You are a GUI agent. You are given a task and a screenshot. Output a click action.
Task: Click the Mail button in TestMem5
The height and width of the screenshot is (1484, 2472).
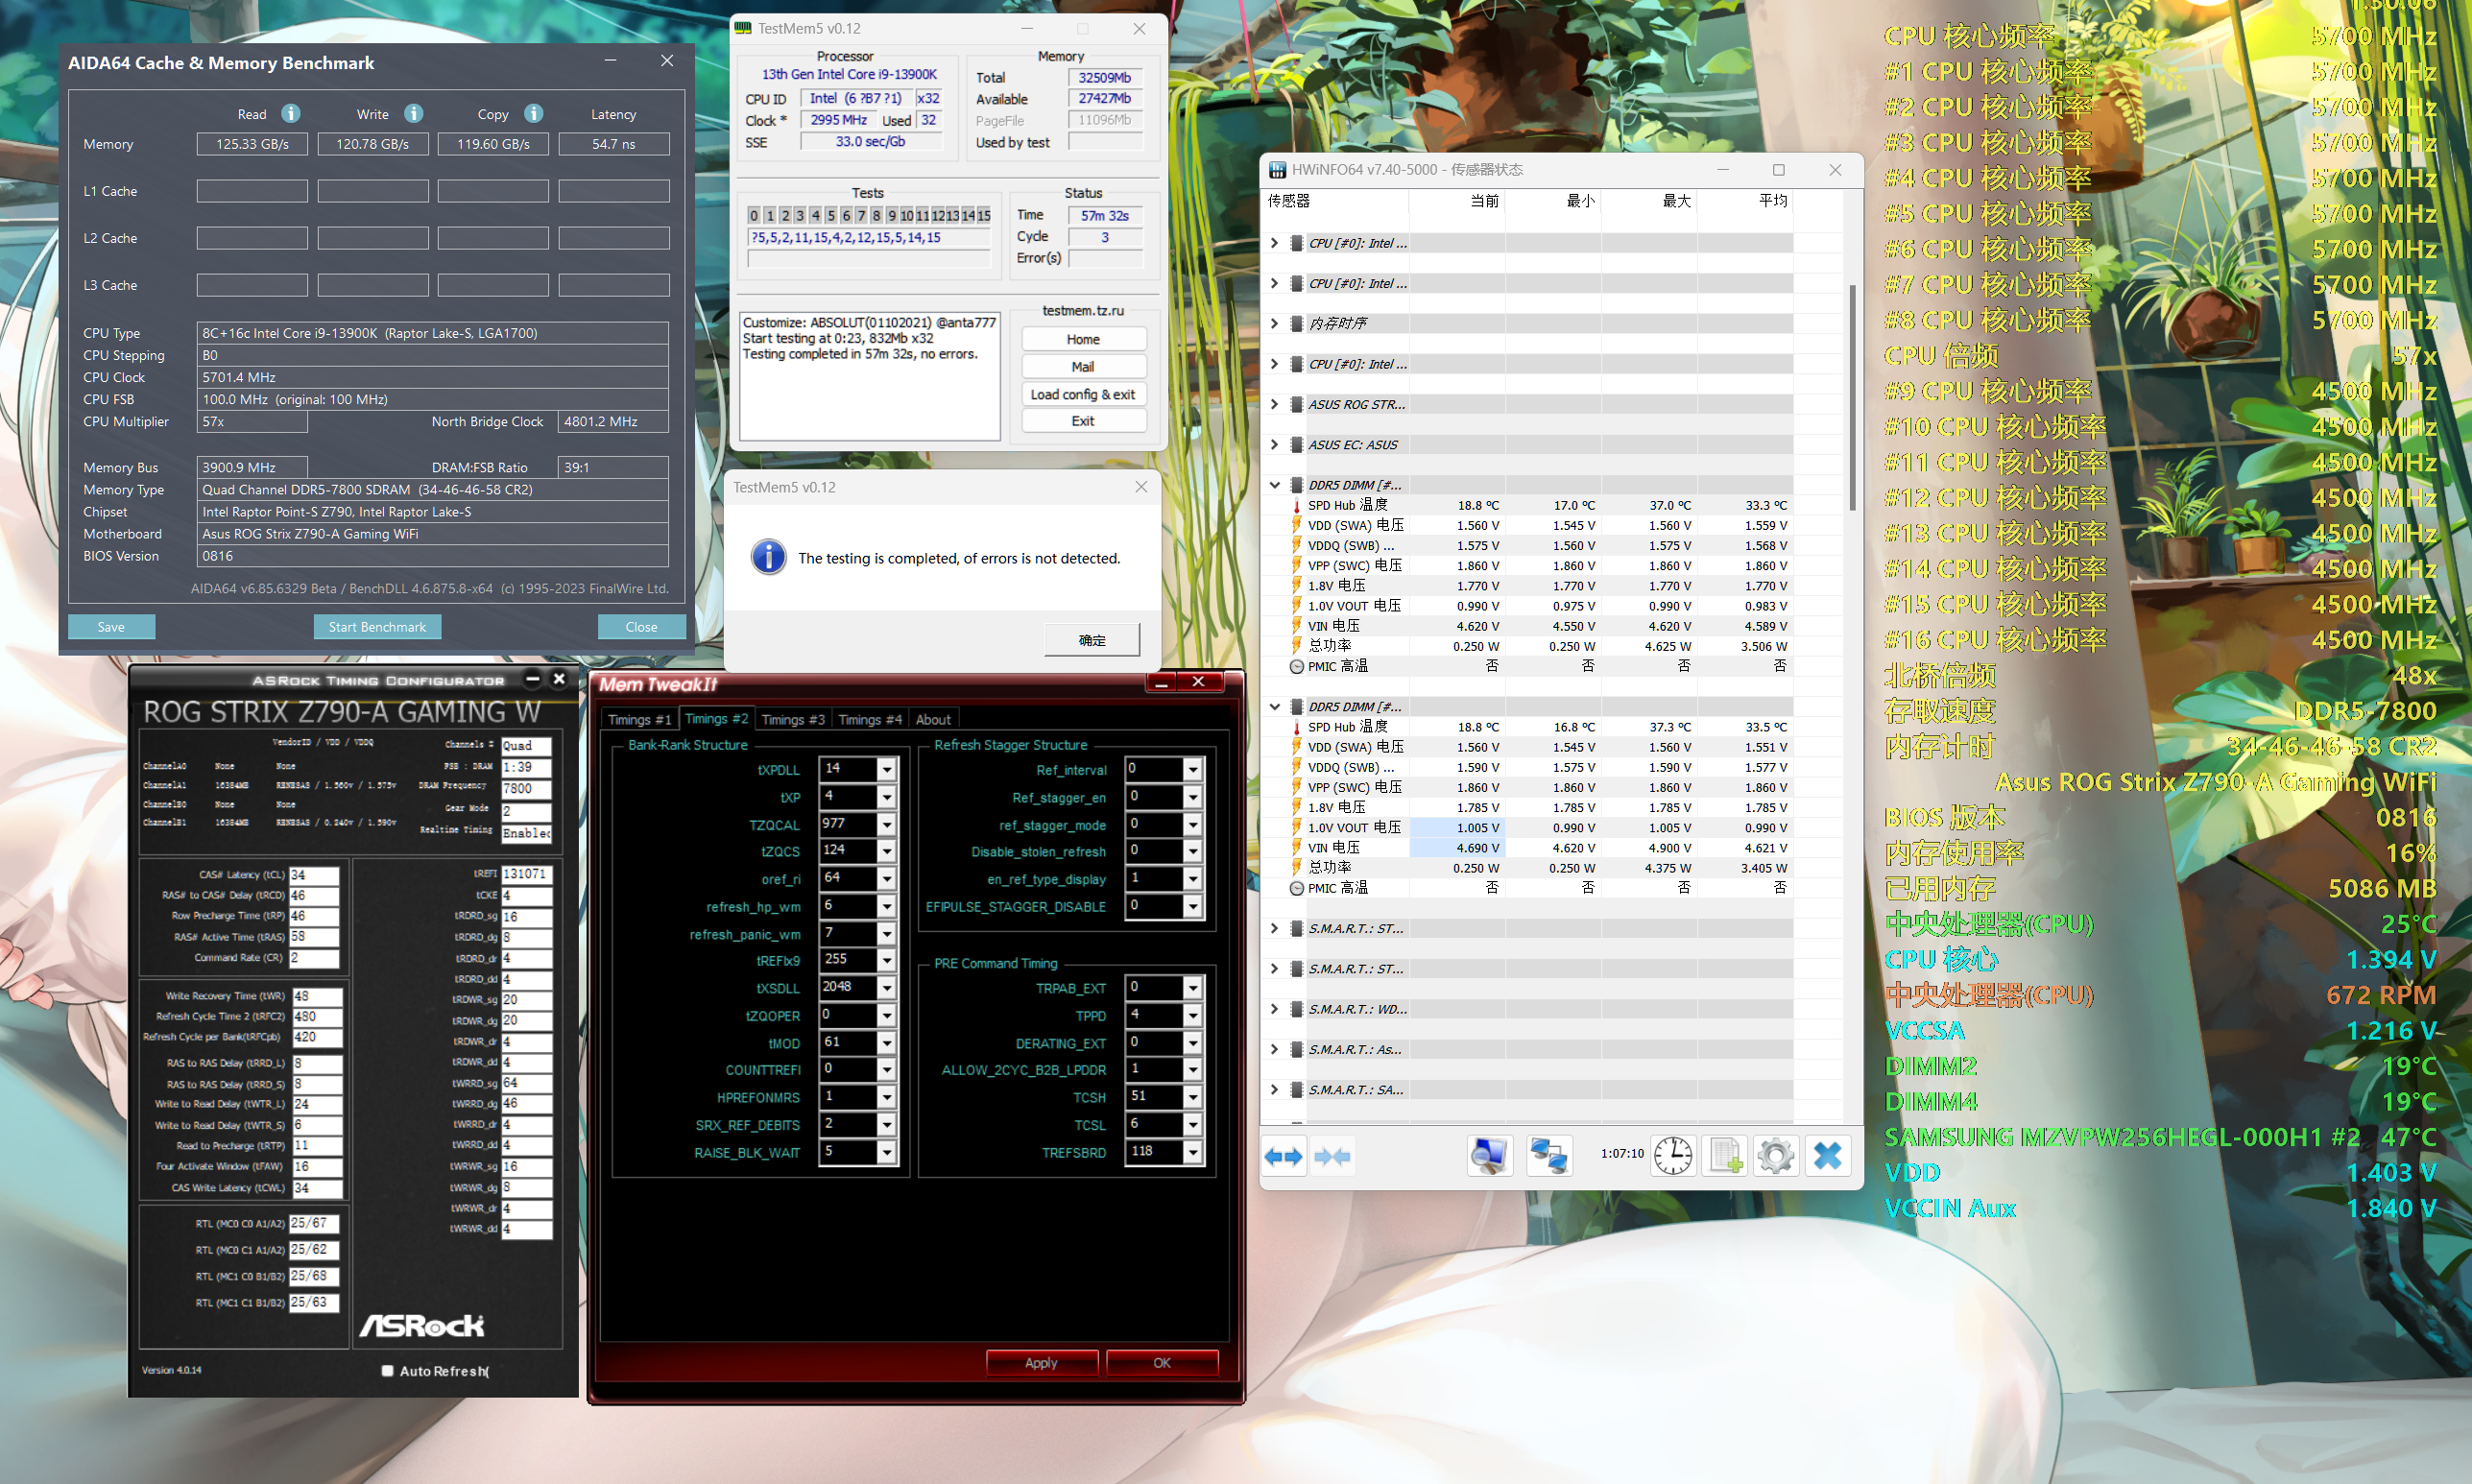(1082, 366)
